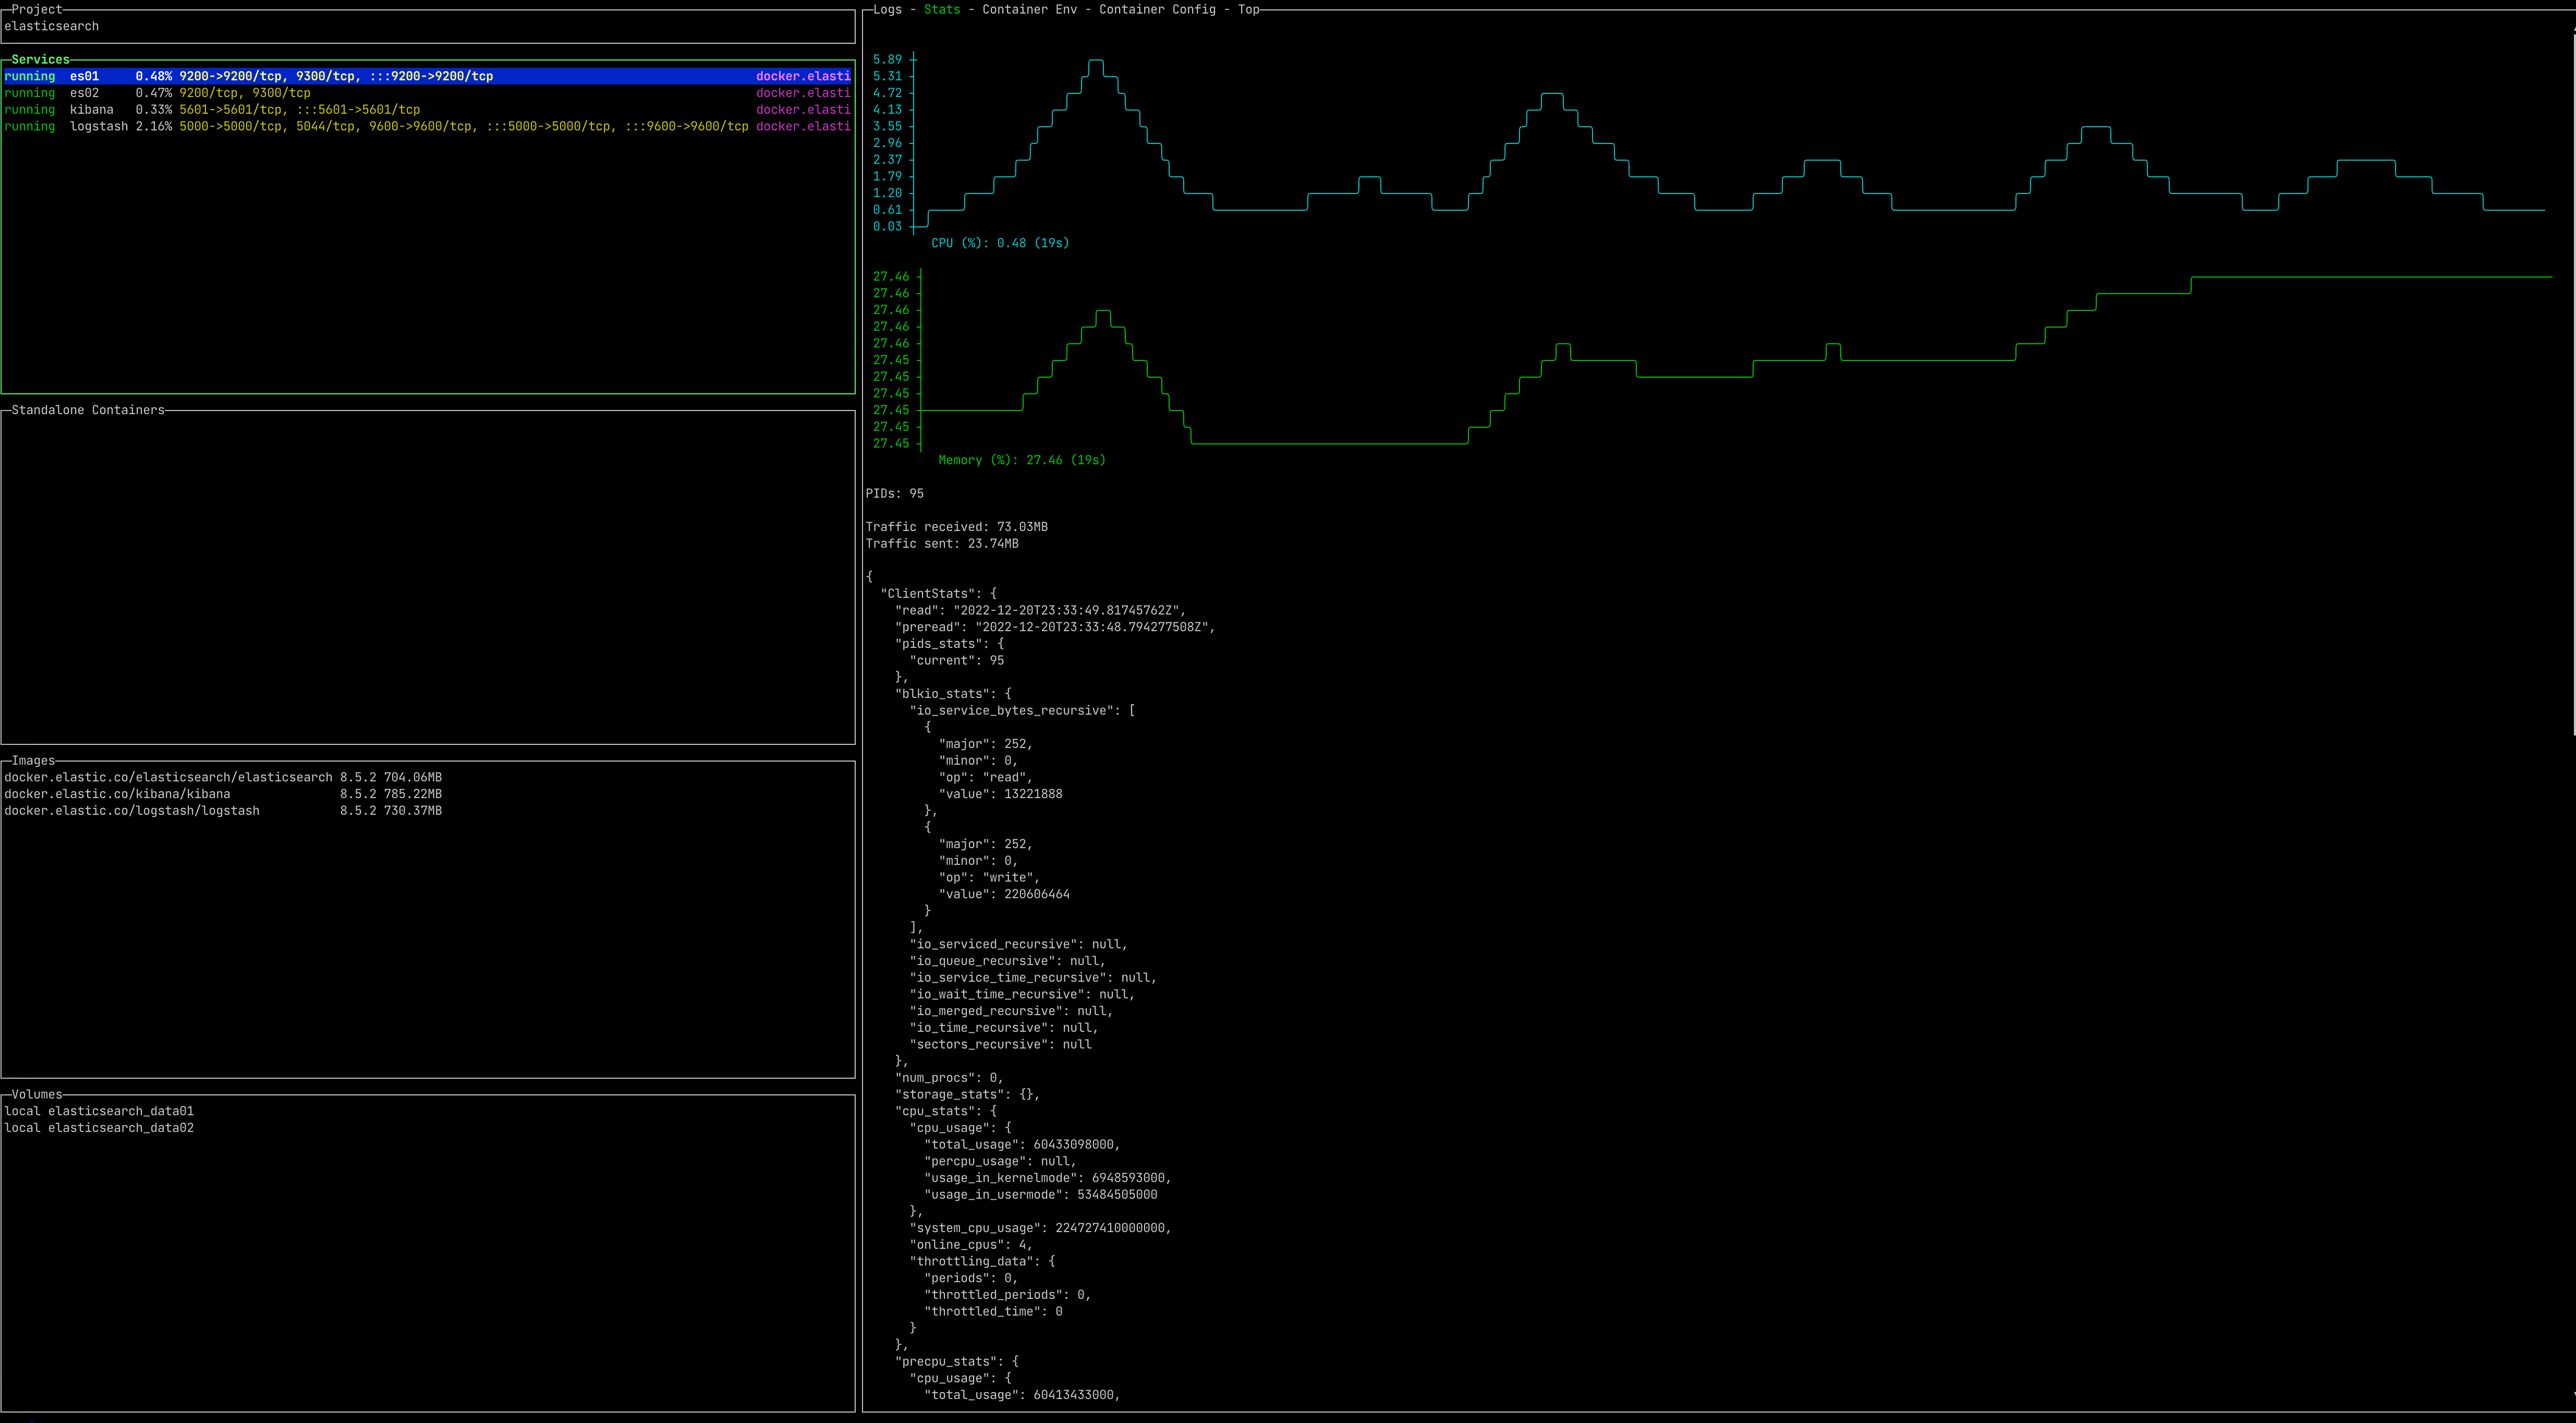
Task: Click the "io_serviced_recursive" null line
Action: pos(1019,944)
